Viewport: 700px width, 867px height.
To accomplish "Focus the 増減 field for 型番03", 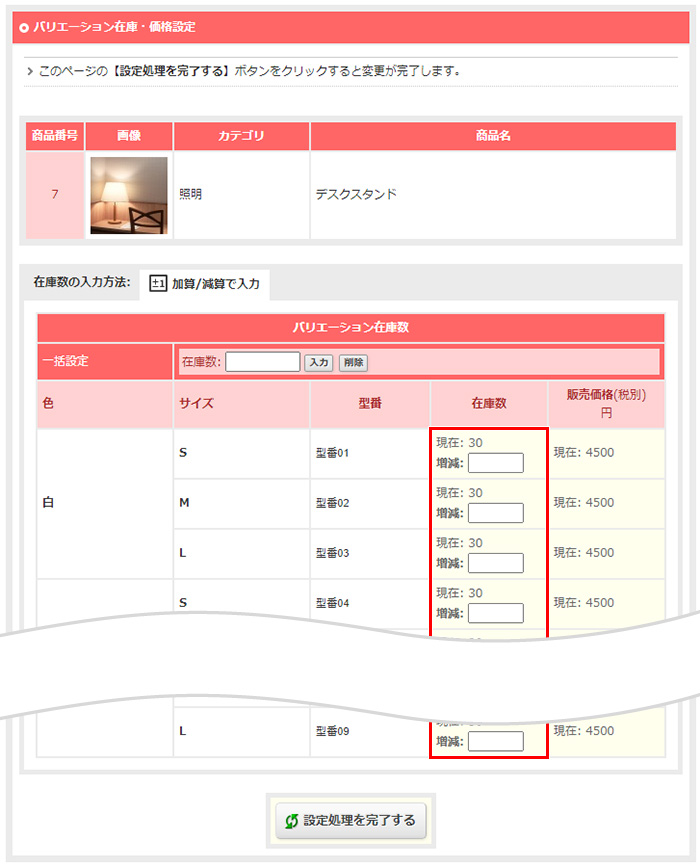I will tap(495, 563).
